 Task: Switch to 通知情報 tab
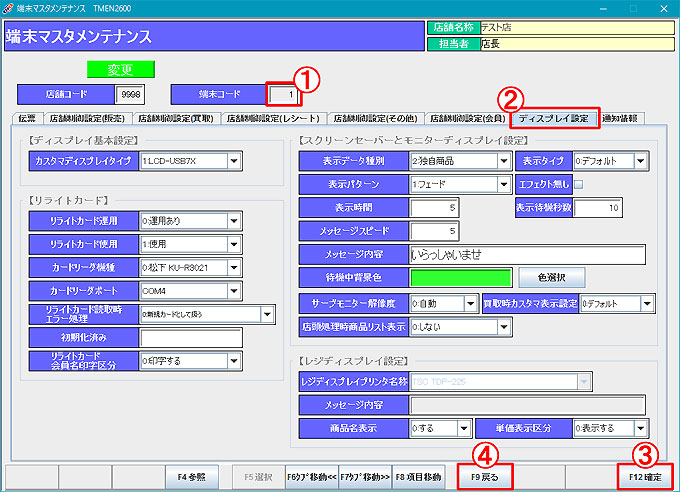pyautogui.click(x=620, y=118)
